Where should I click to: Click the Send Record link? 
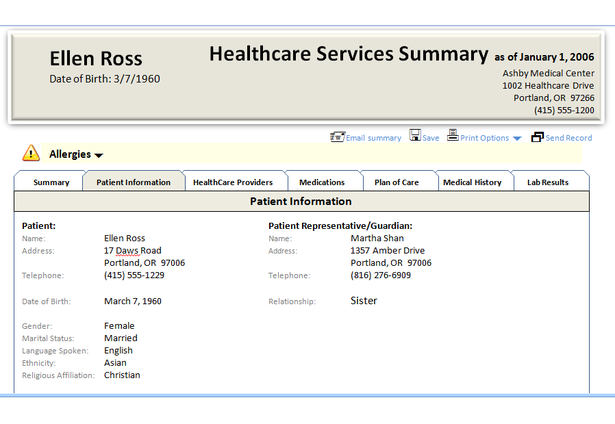coord(569,138)
